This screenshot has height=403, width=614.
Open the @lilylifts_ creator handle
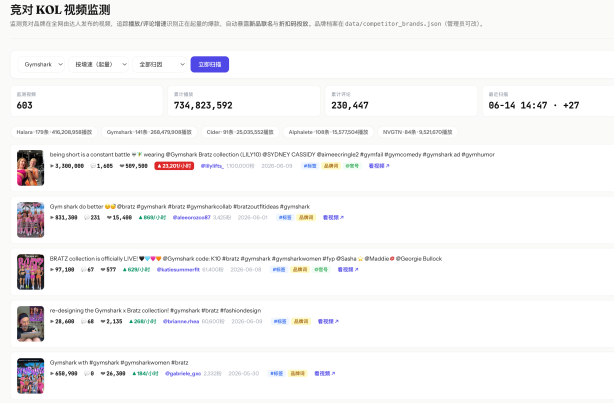tap(212, 166)
